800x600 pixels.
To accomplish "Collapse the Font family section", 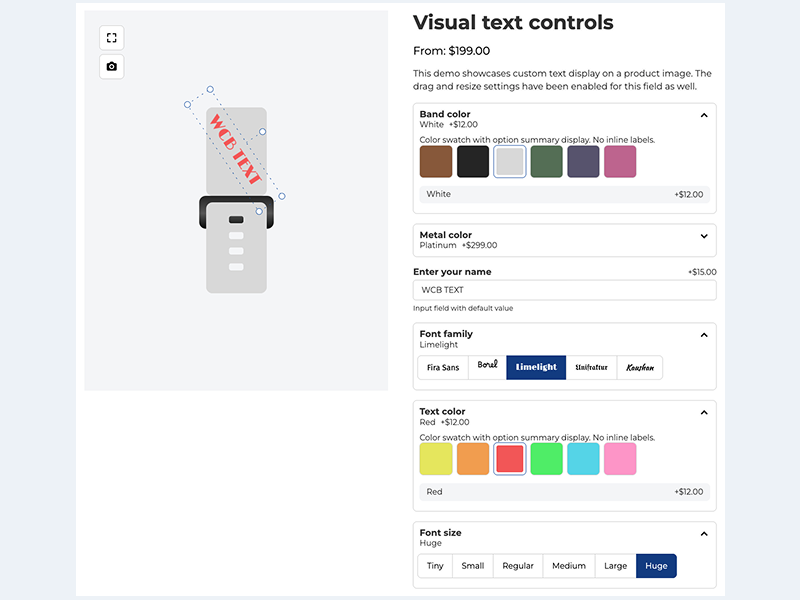I will pos(704,335).
